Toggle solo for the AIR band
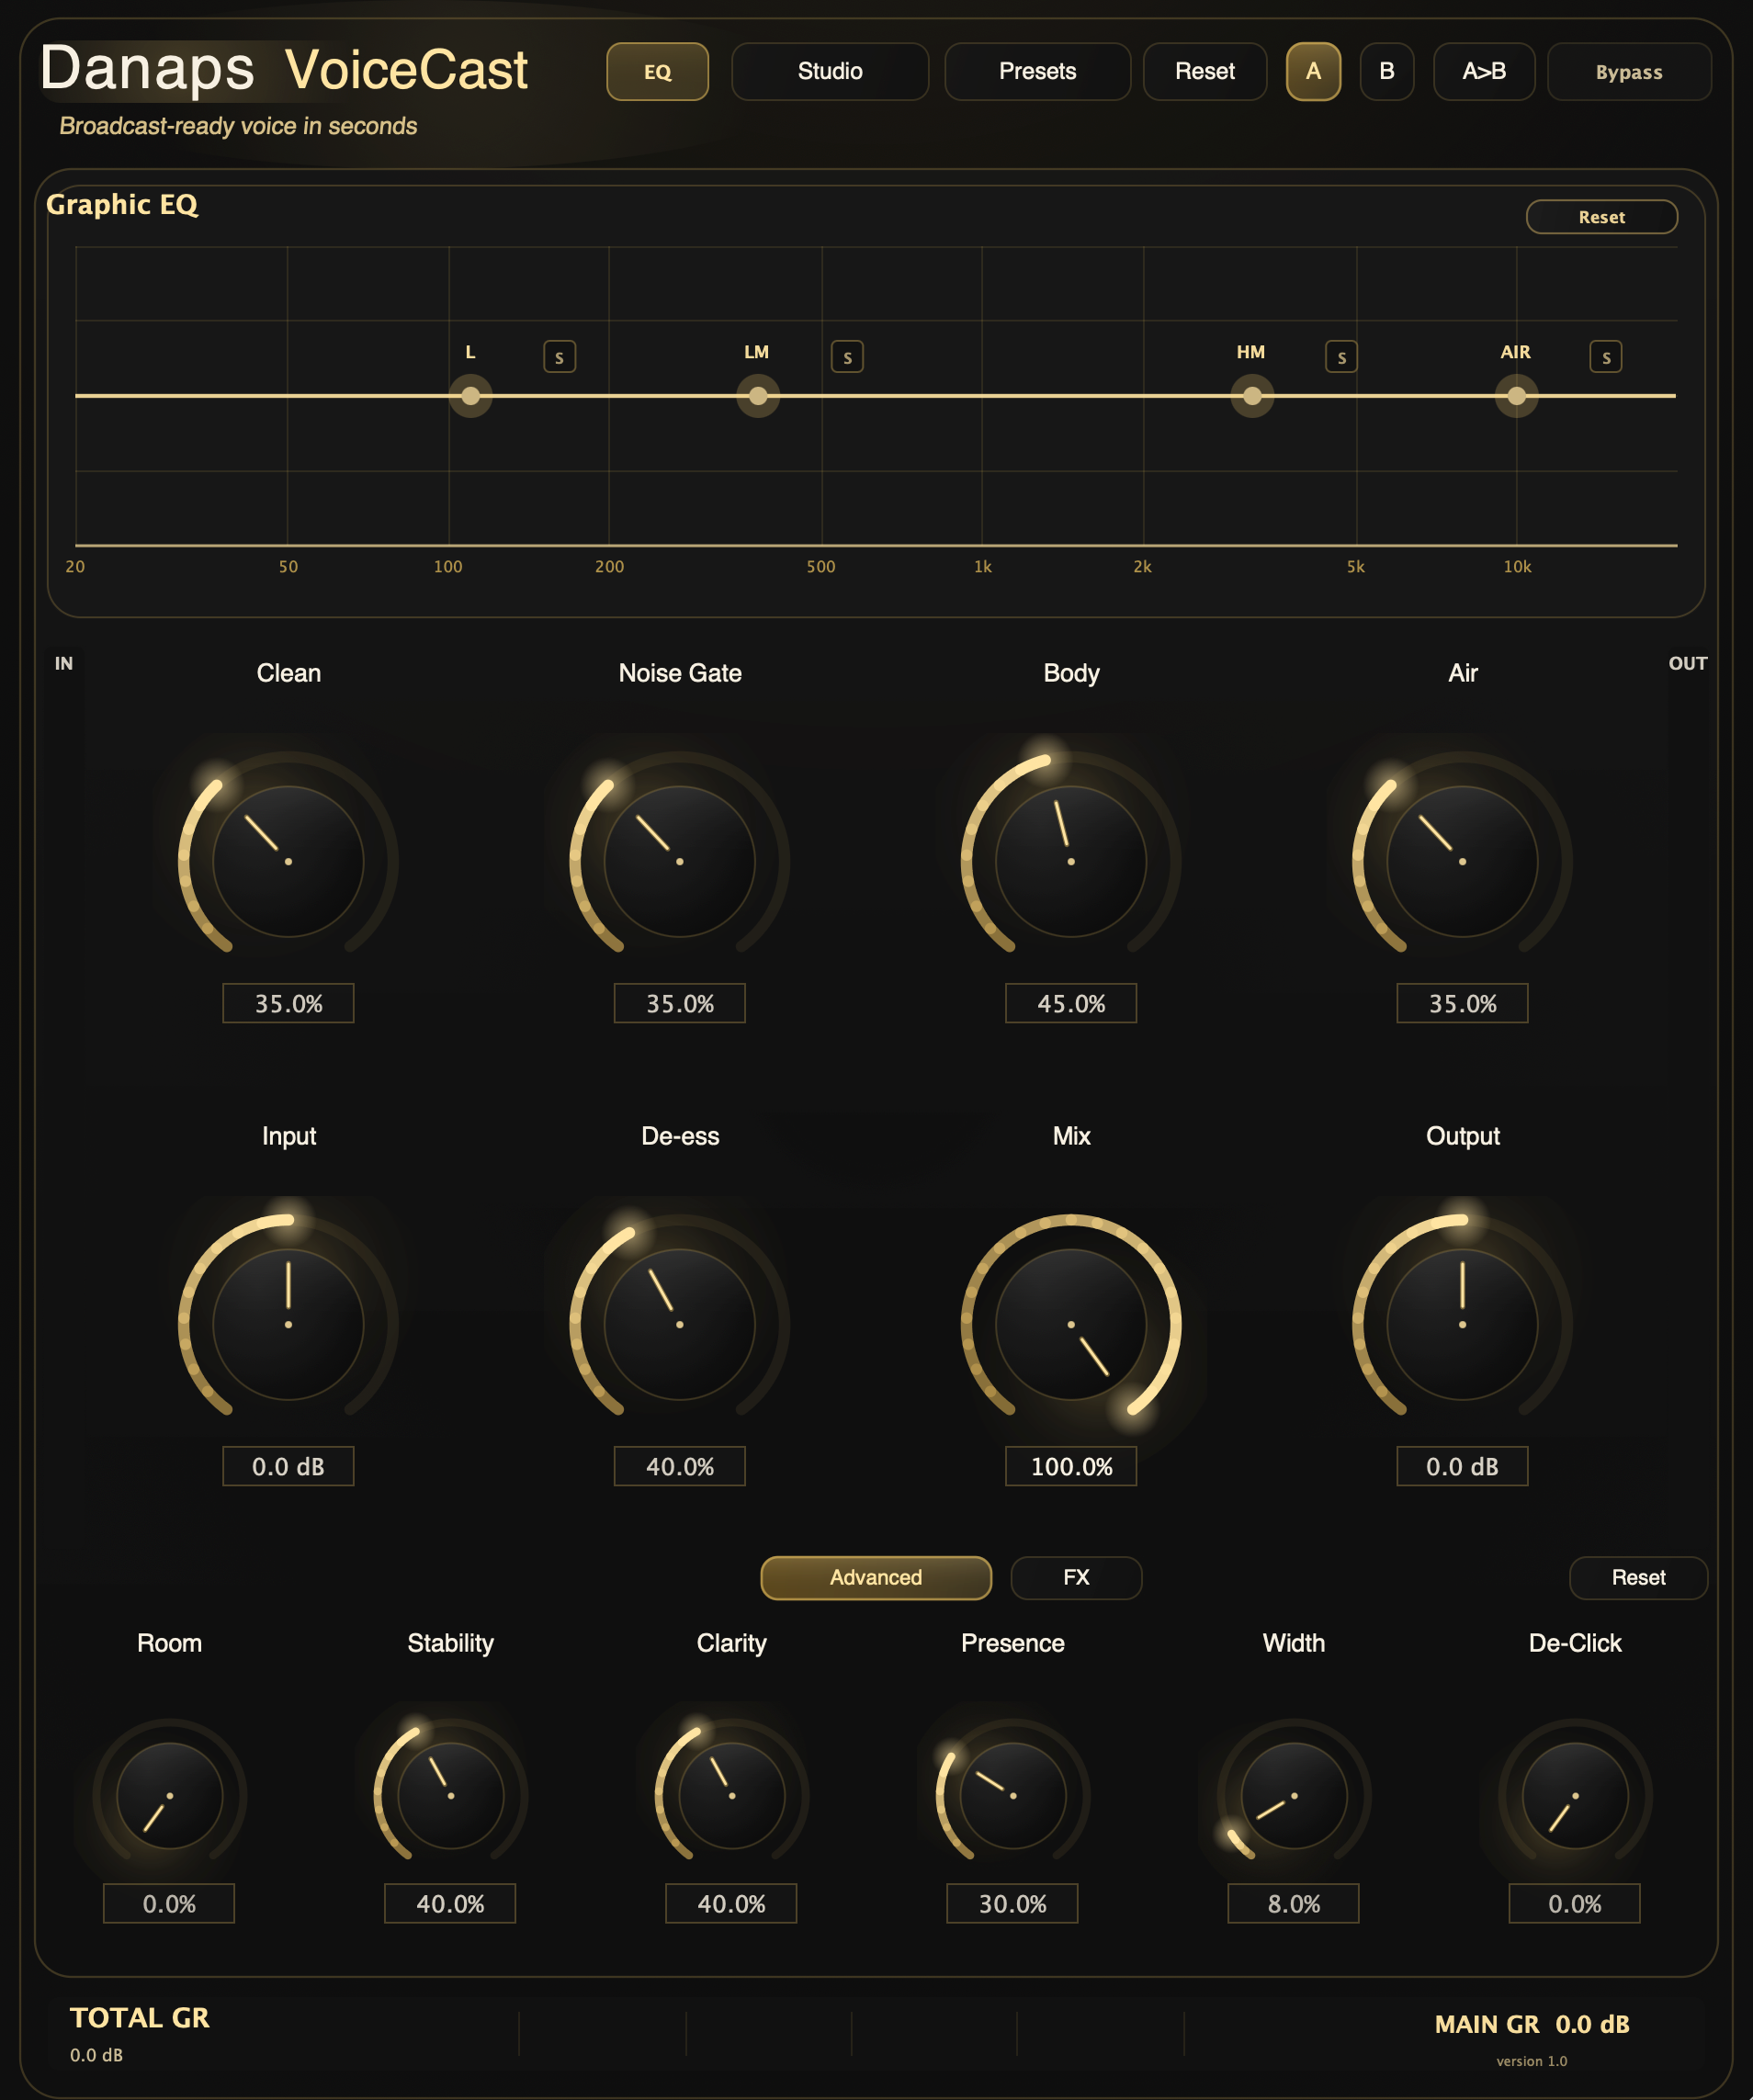The width and height of the screenshot is (1753, 2100). pyautogui.click(x=1606, y=357)
